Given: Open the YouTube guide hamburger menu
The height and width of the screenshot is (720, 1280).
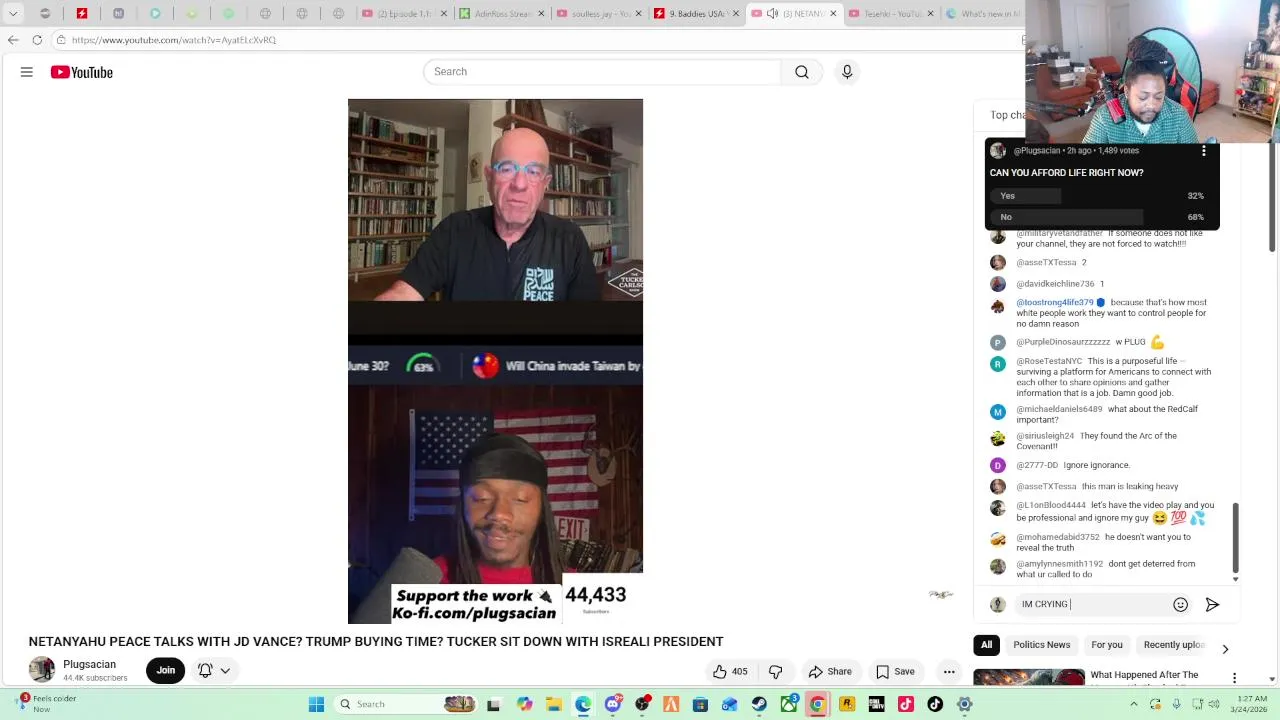Looking at the screenshot, I should pyautogui.click(x=27, y=72).
